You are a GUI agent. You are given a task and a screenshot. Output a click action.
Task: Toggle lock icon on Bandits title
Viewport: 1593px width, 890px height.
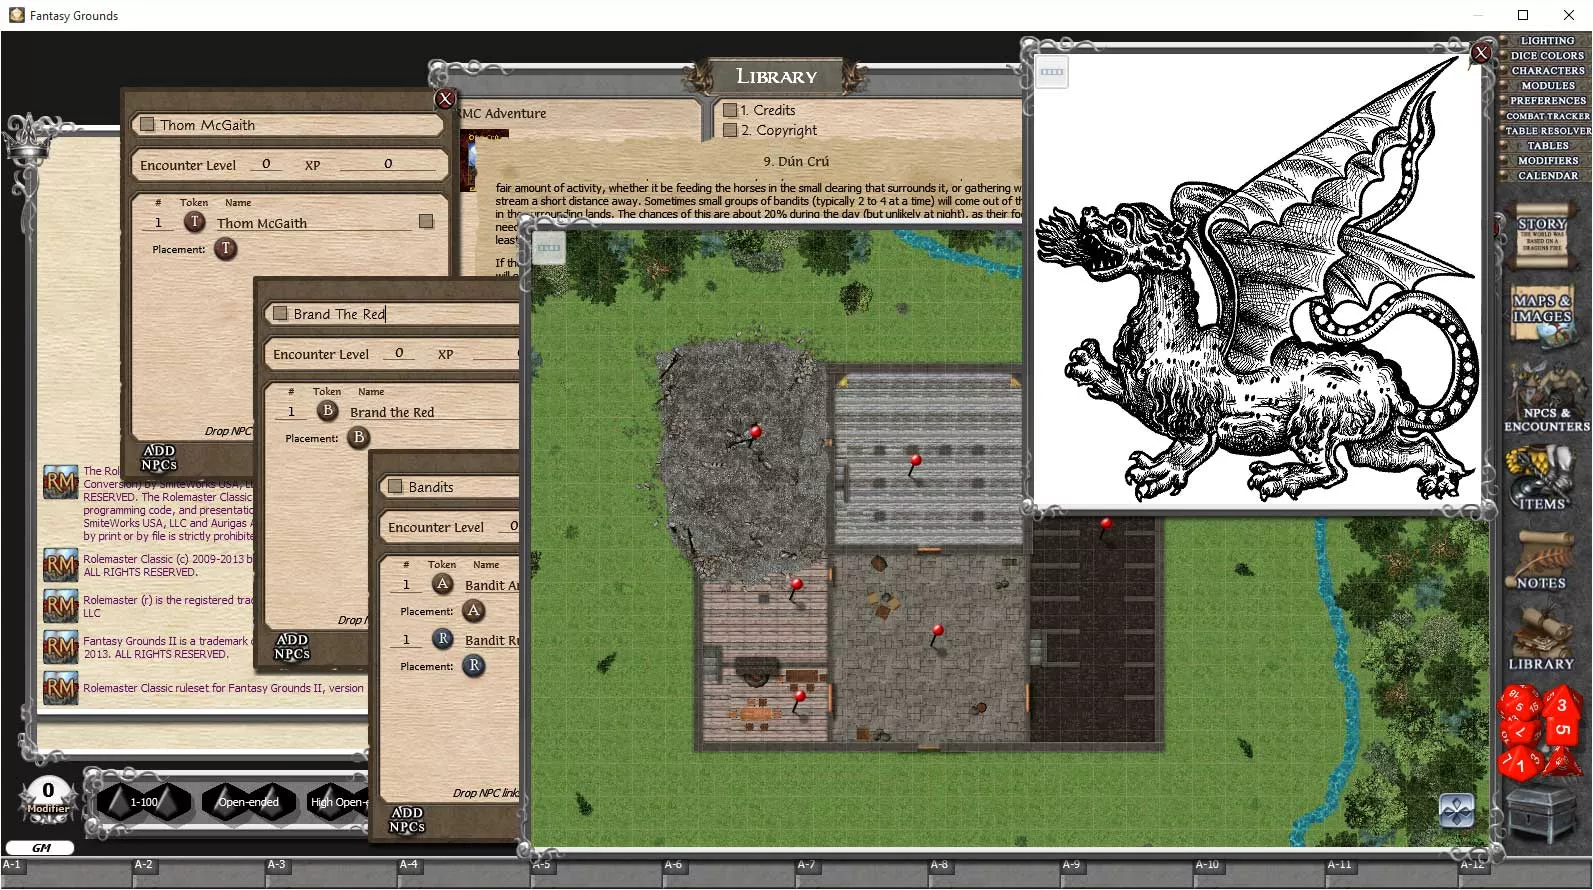395,486
